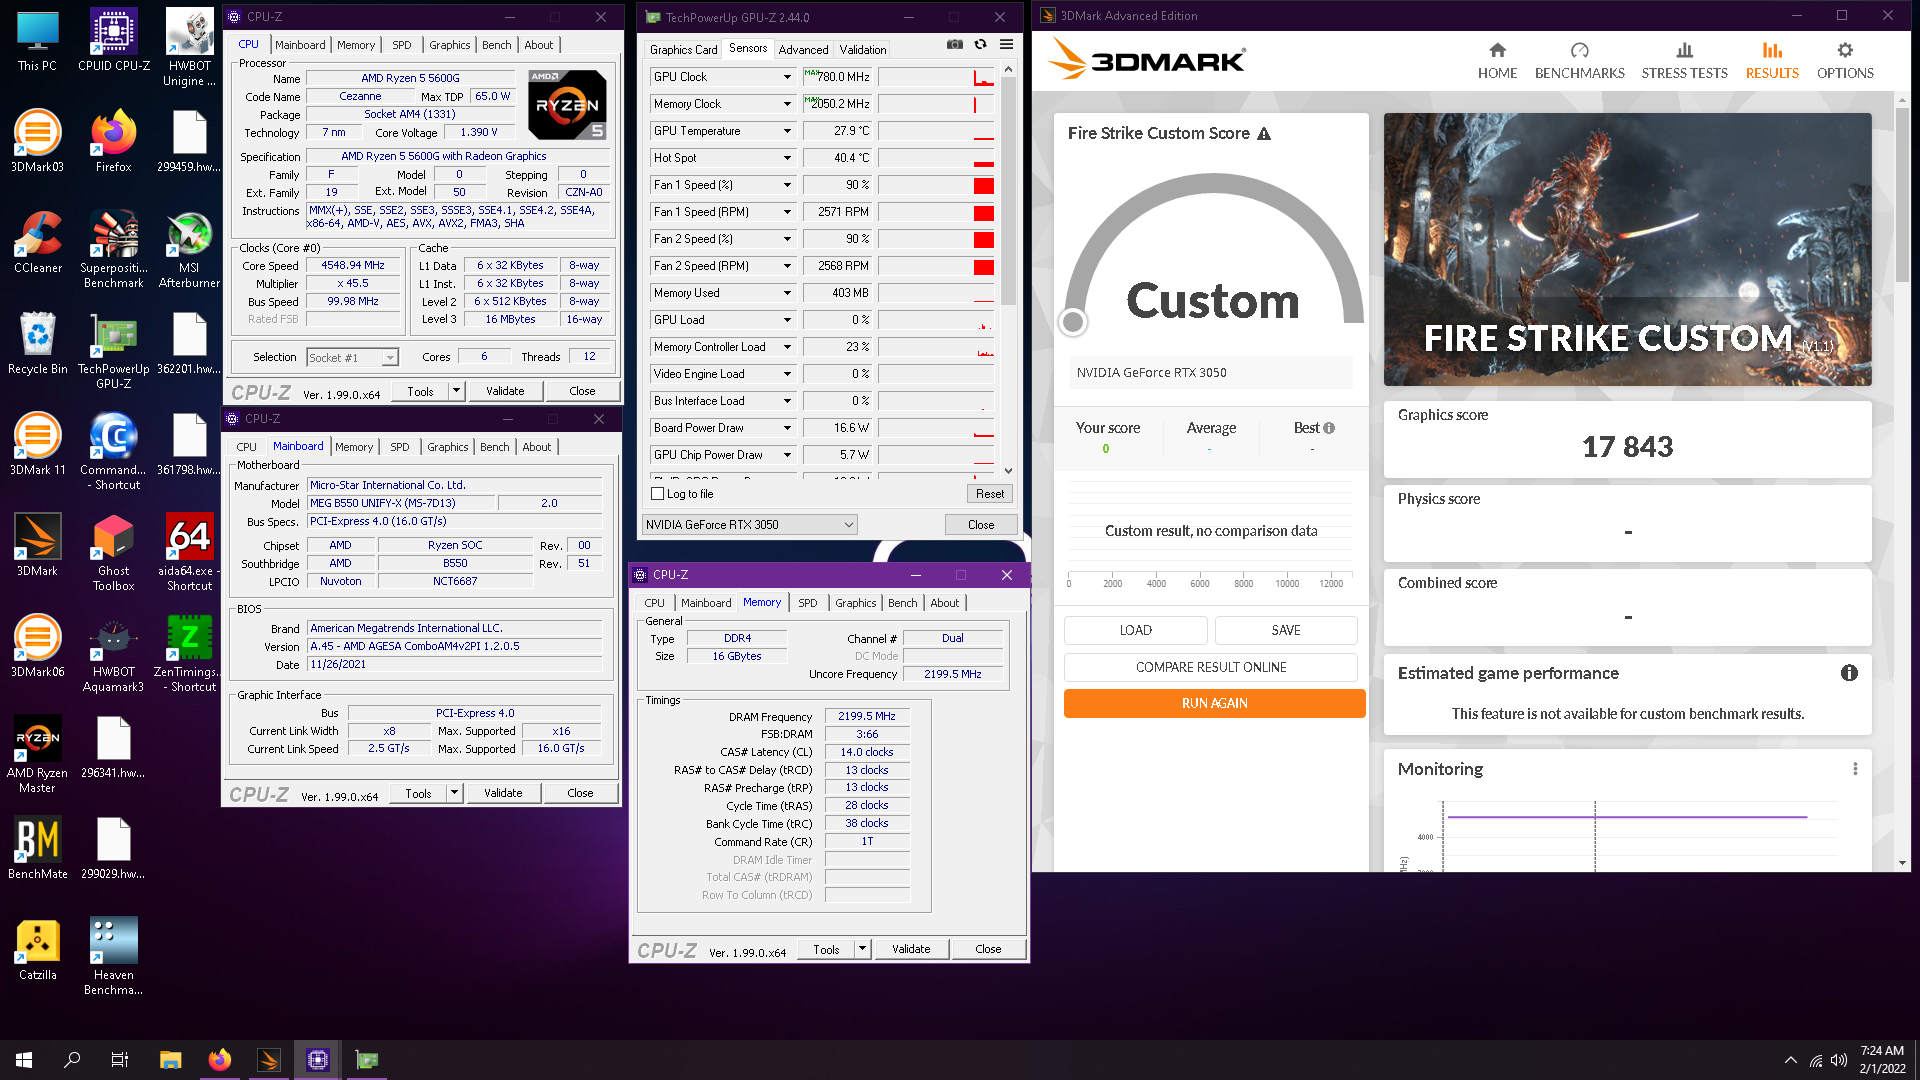Click Windows Start button

24,1060
